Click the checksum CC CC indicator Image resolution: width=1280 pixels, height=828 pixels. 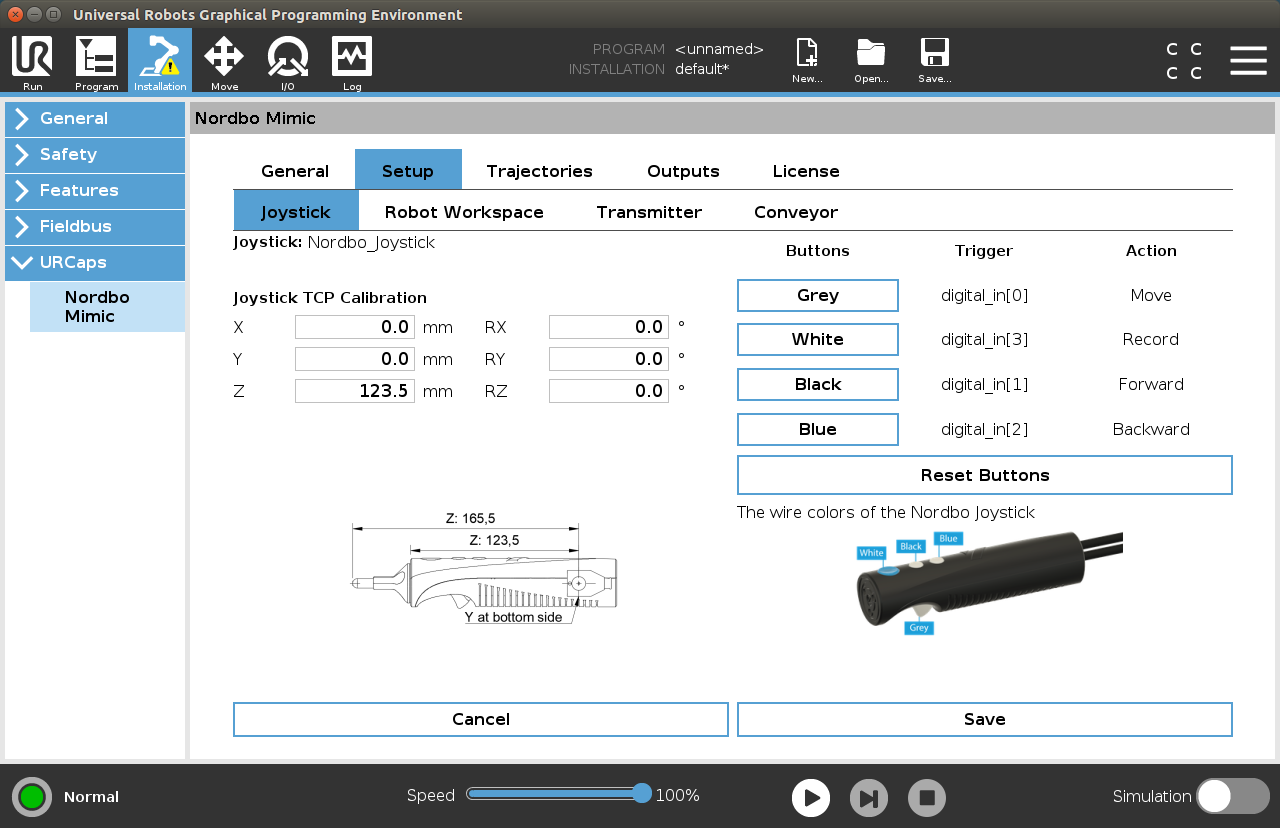pos(1185,61)
